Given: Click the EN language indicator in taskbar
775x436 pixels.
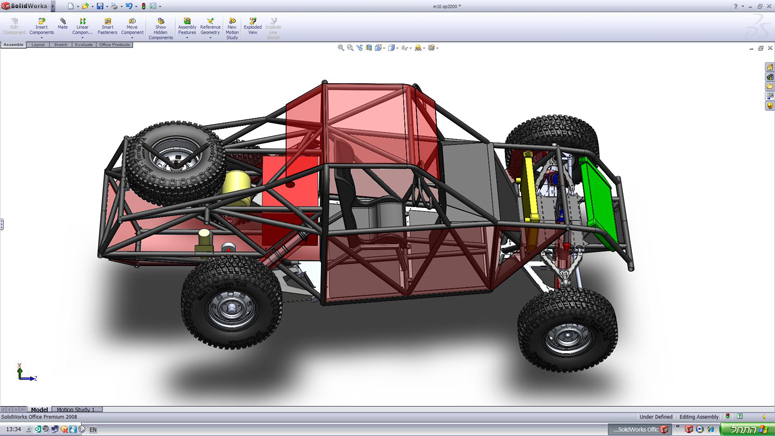Looking at the screenshot, I should tap(93, 430).
